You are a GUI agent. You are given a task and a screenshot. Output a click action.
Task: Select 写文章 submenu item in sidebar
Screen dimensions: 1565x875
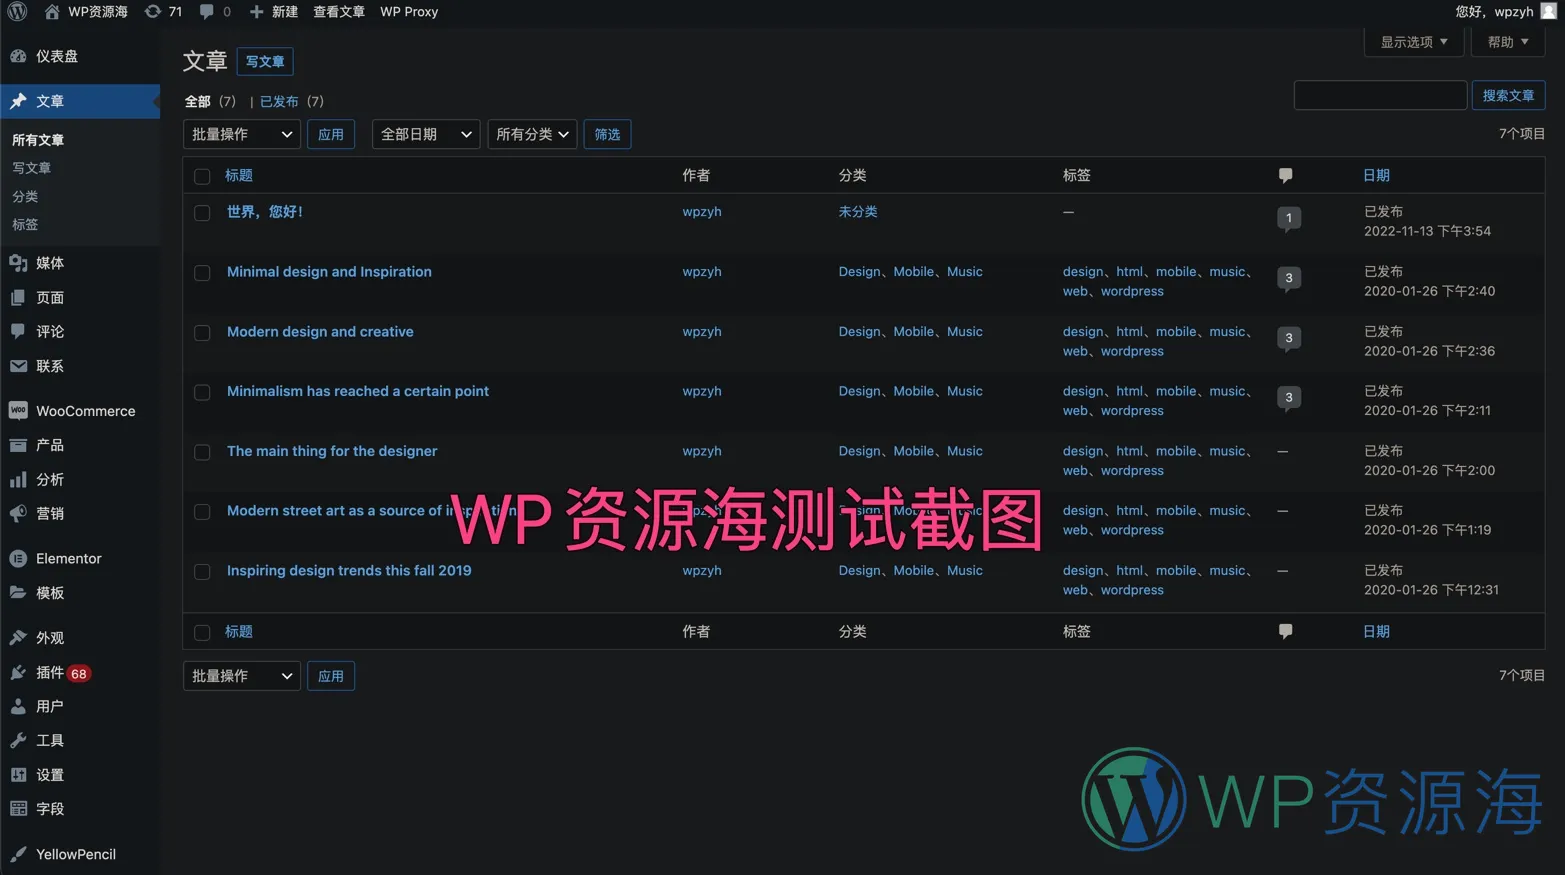coord(31,168)
